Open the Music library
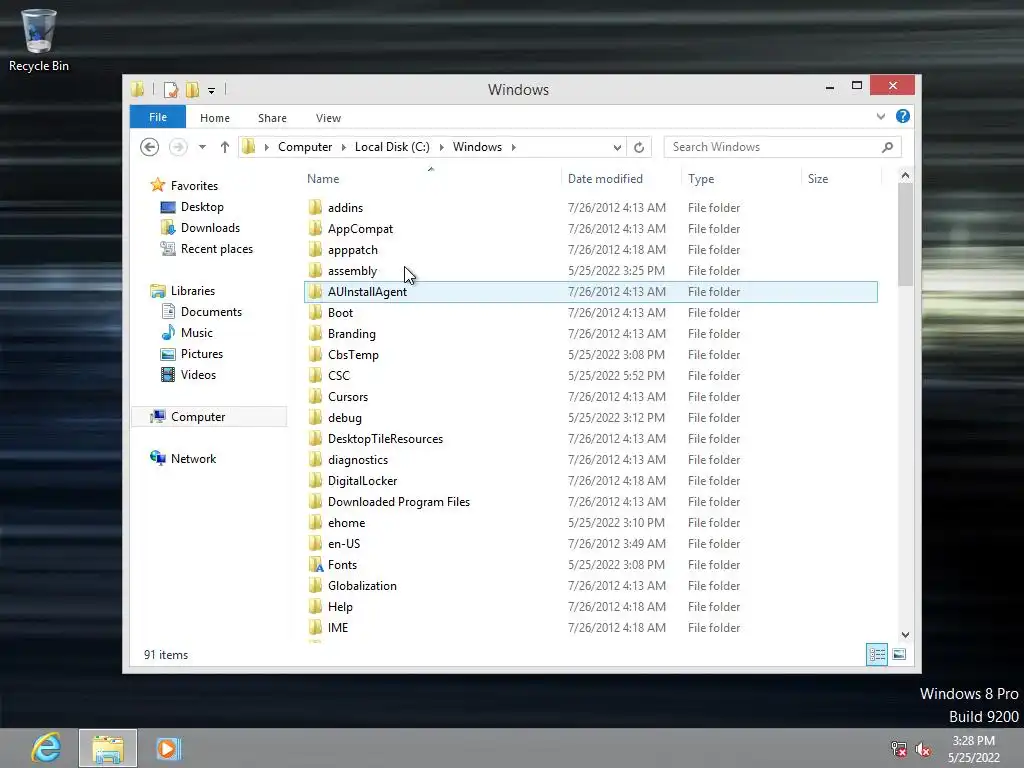Image resolution: width=1024 pixels, height=768 pixels. tap(197, 332)
